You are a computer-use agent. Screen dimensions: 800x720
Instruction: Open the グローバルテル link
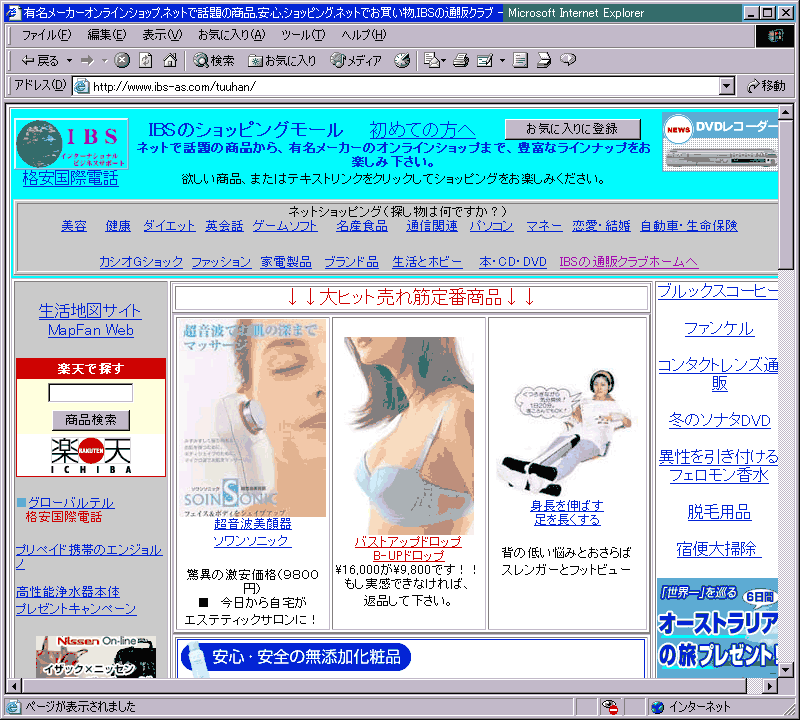coord(71,503)
